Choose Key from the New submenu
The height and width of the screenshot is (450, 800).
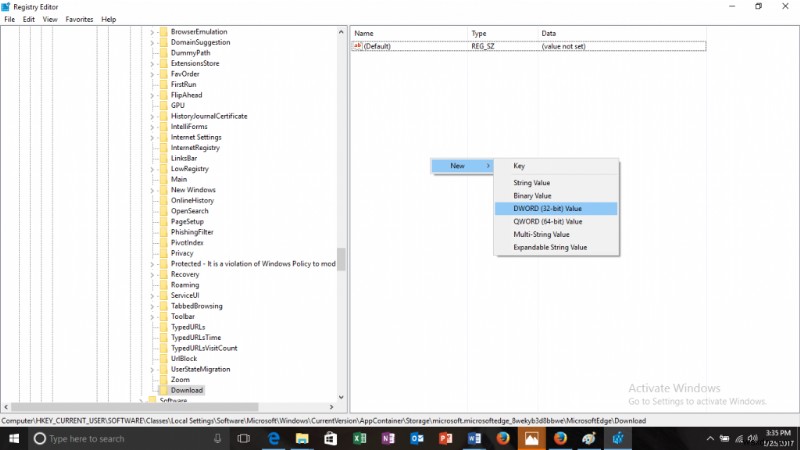tap(556, 166)
